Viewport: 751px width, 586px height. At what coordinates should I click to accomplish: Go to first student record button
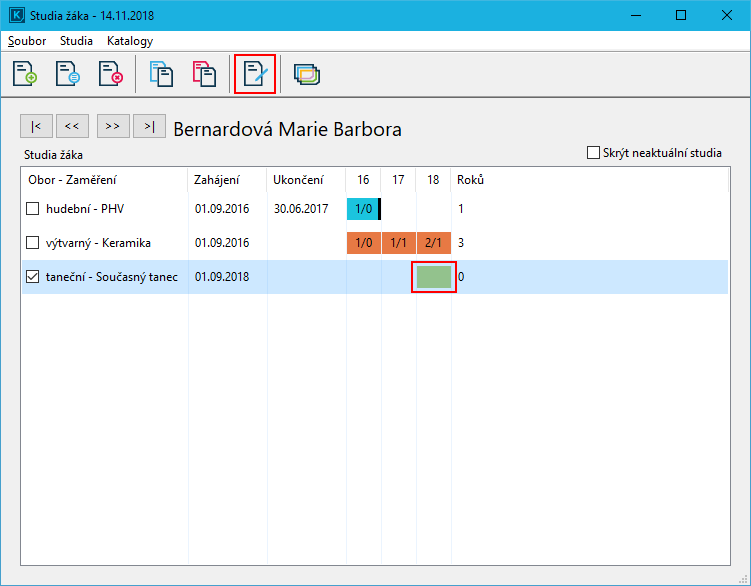click(x=36, y=126)
